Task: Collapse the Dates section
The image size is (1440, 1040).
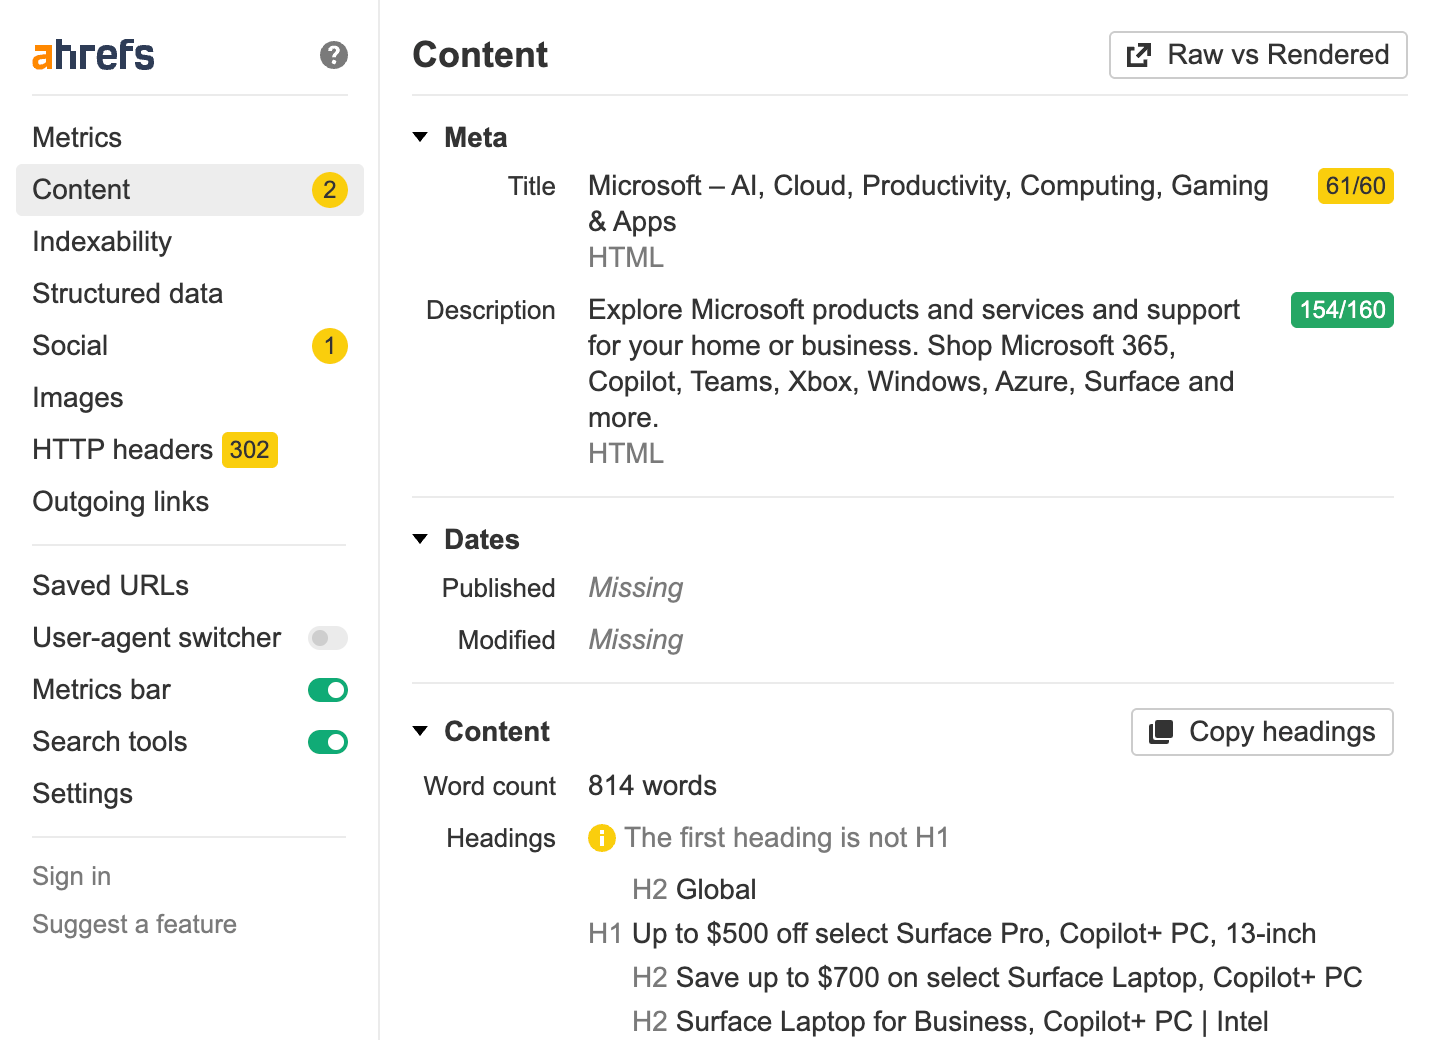Action: (x=420, y=539)
